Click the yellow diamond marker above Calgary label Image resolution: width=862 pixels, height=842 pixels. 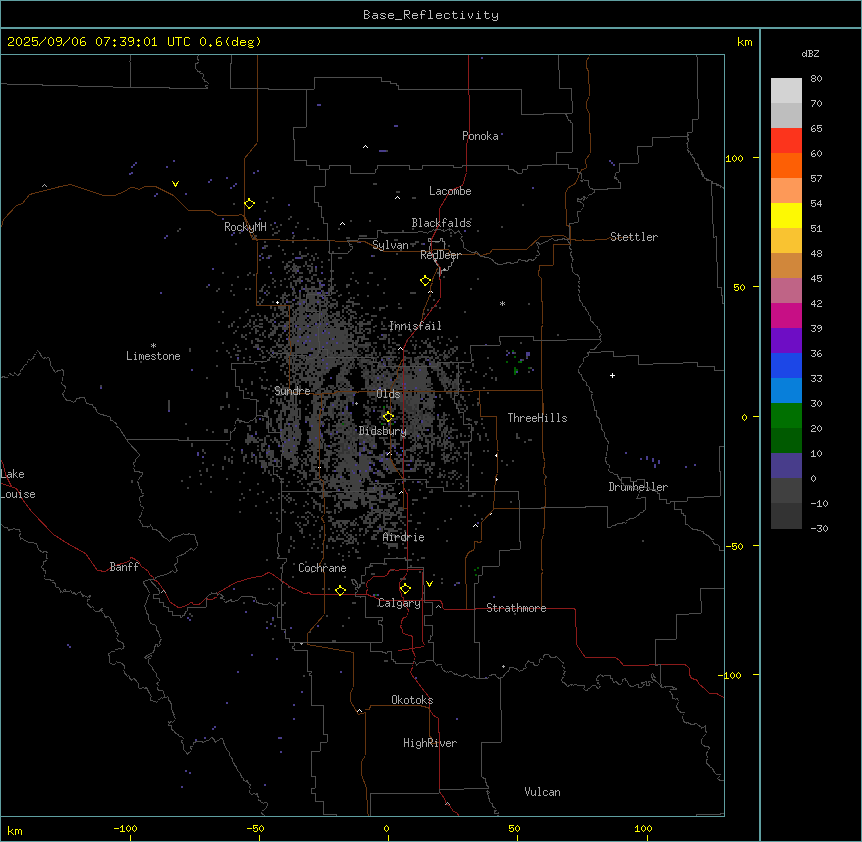tap(405, 589)
